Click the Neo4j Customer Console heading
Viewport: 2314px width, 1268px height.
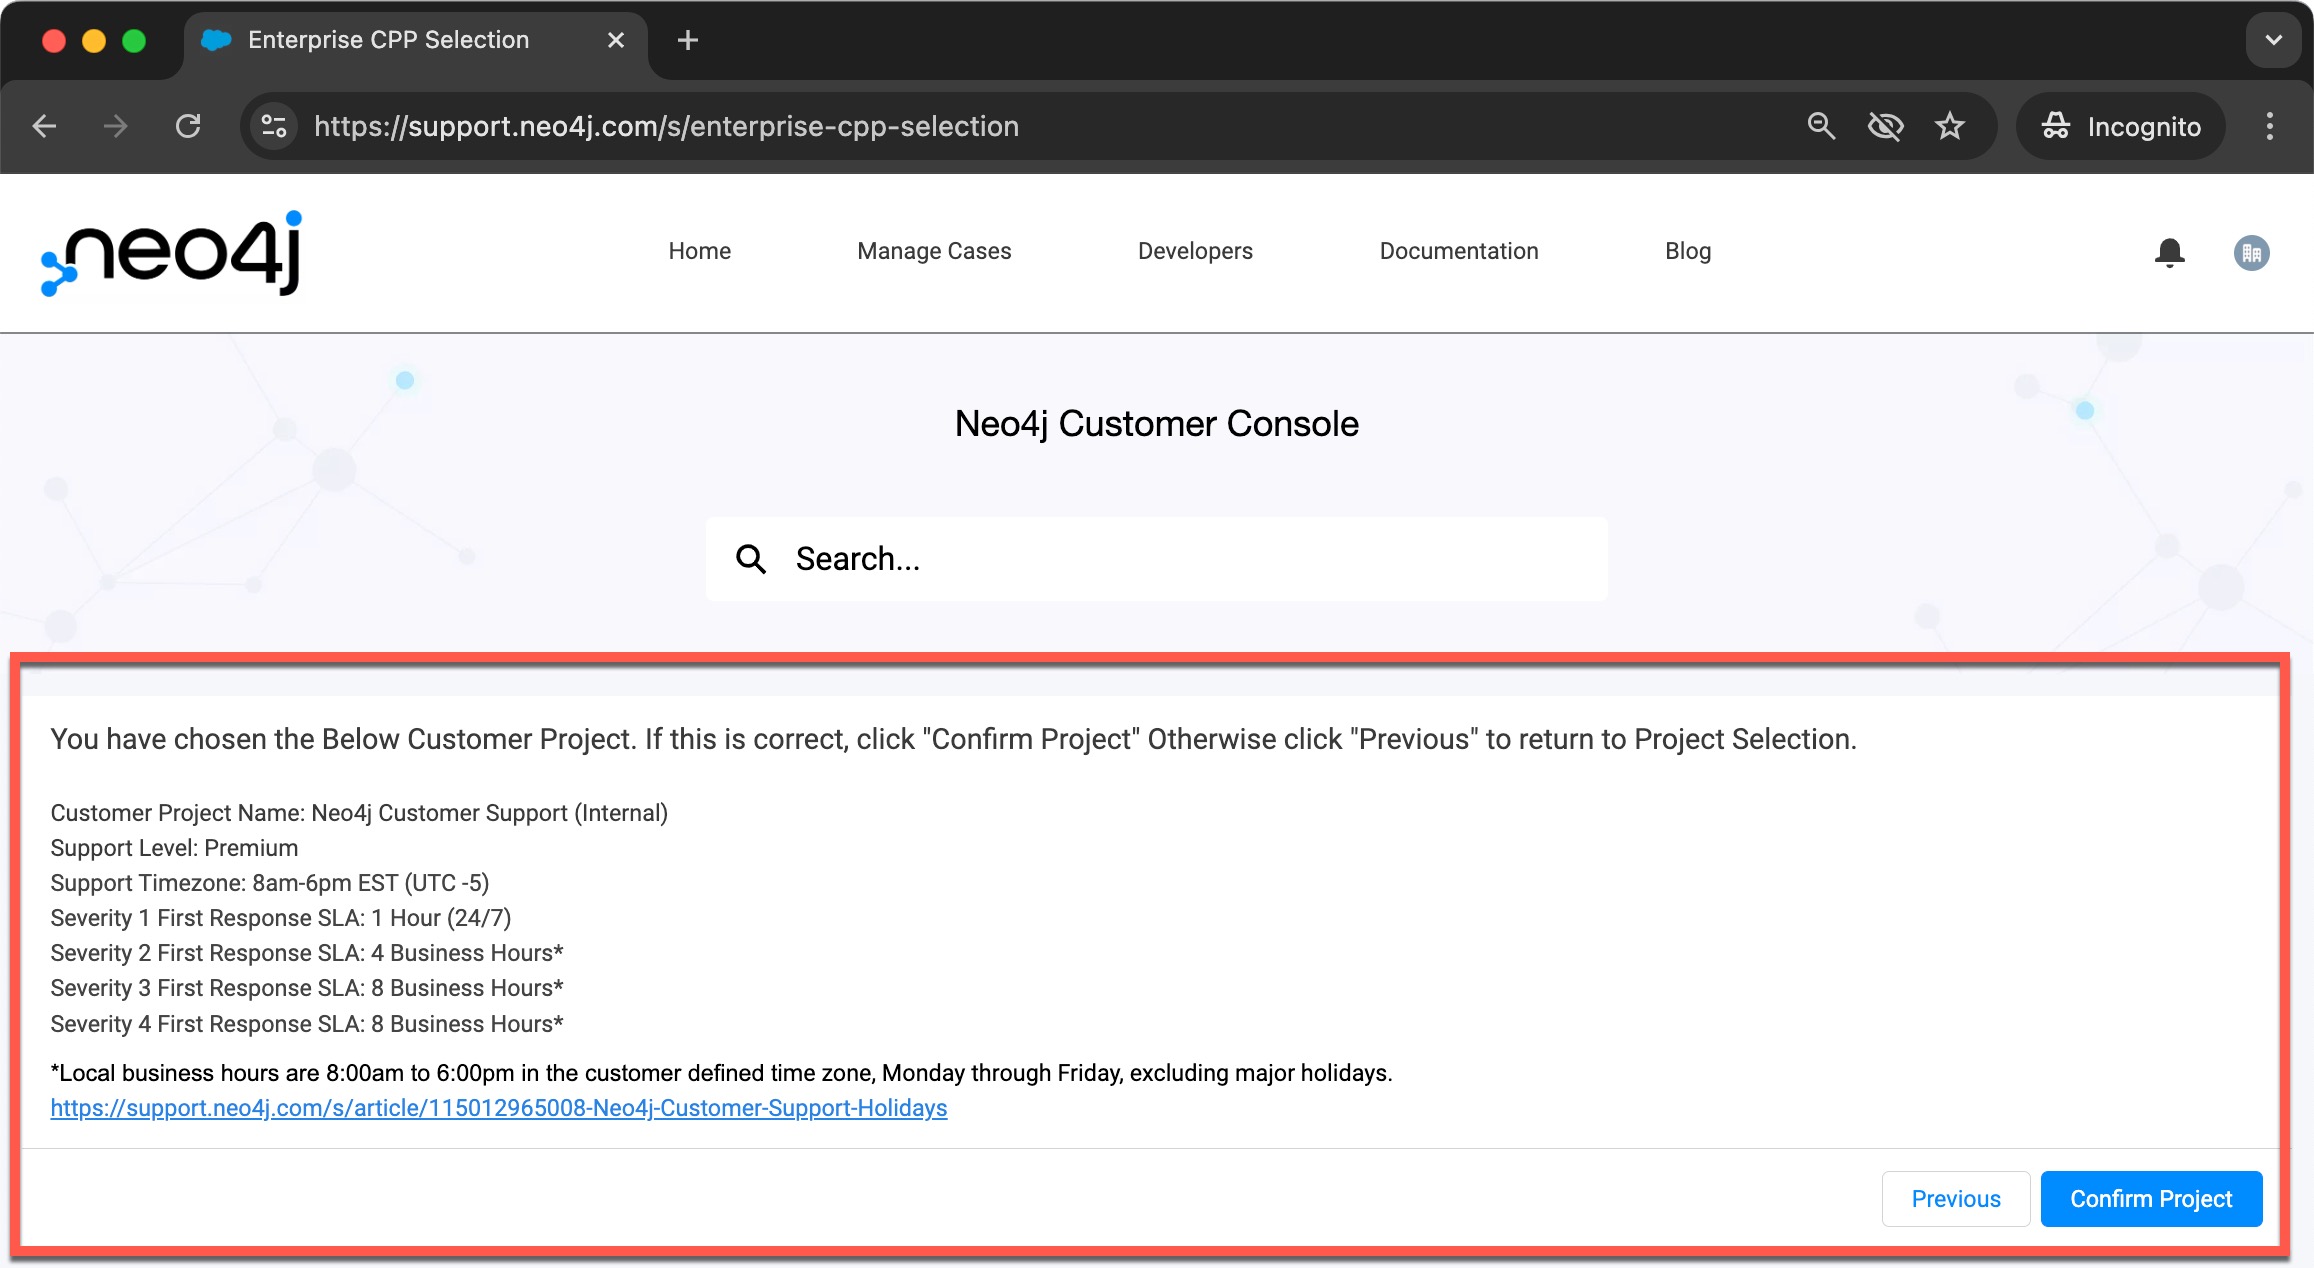tap(1157, 424)
